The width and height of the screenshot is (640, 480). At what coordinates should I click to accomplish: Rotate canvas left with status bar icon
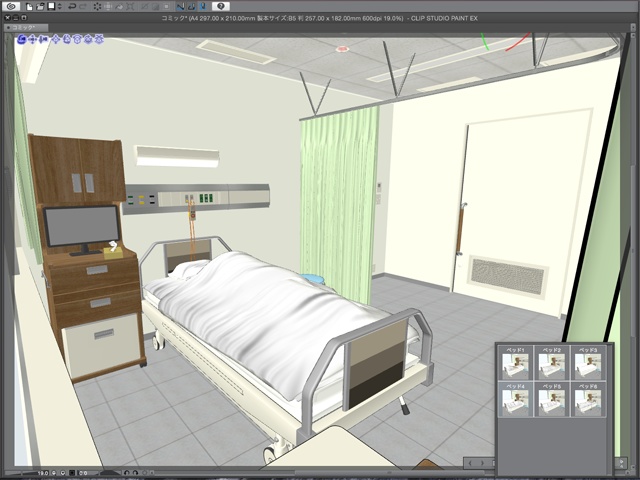click(126, 473)
